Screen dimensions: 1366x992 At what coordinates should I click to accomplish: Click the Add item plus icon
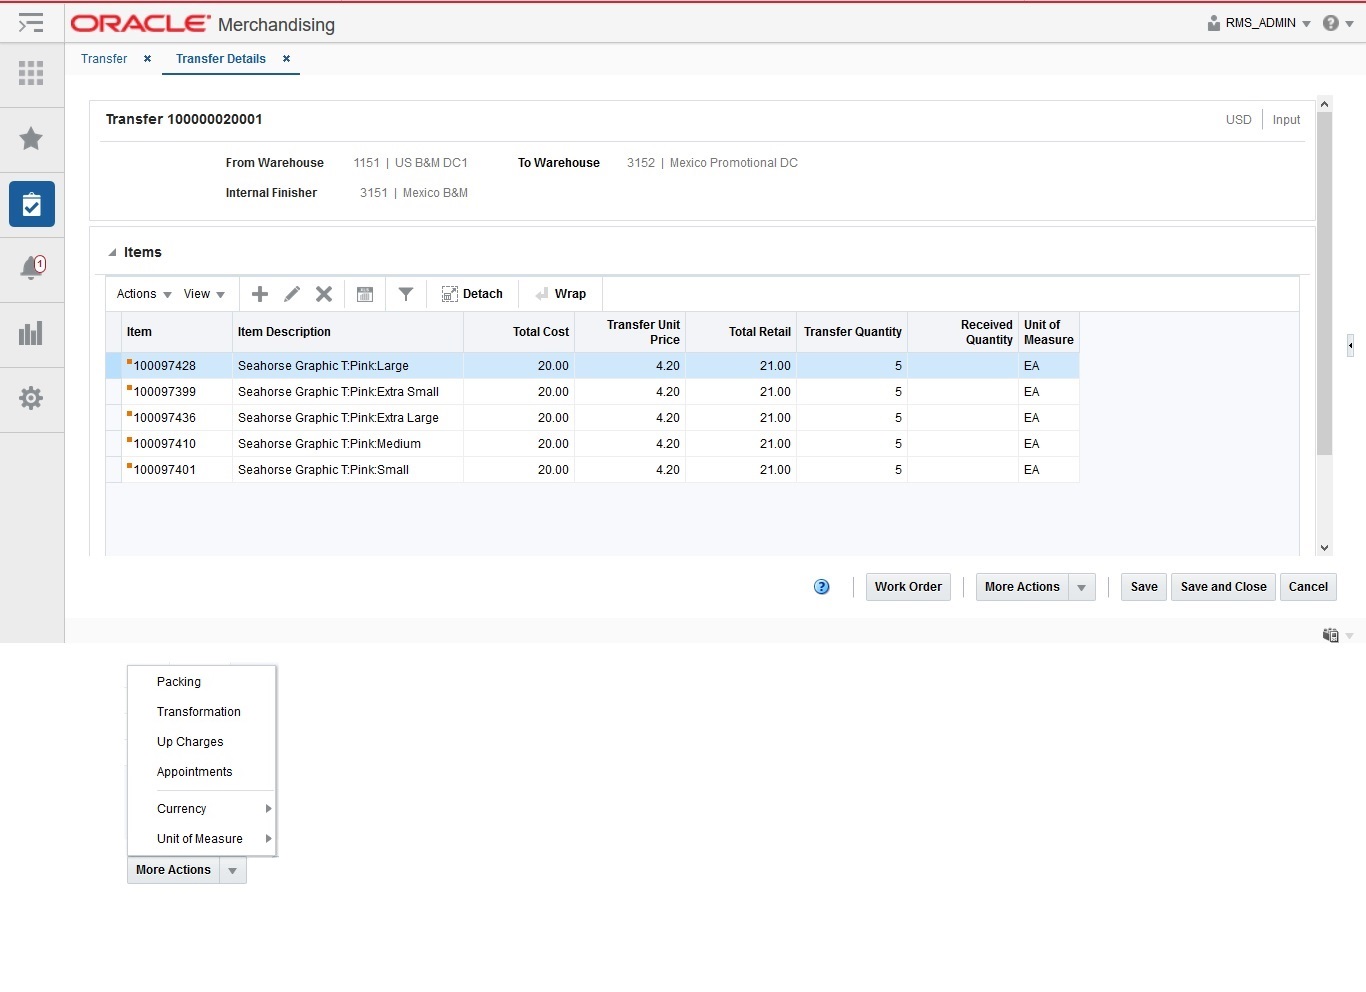[x=260, y=294]
